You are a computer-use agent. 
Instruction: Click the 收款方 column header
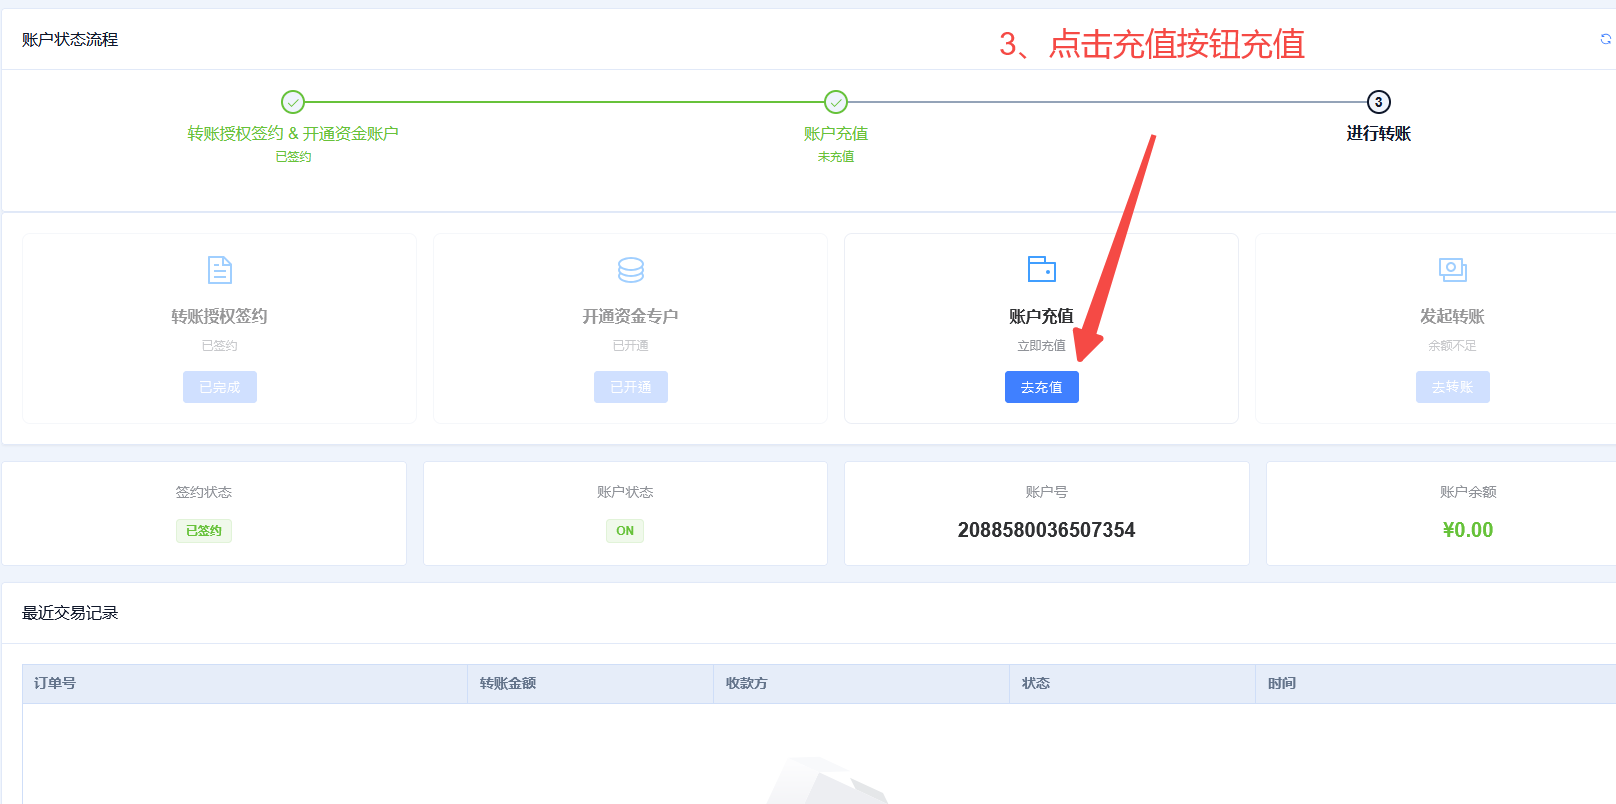(x=747, y=683)
